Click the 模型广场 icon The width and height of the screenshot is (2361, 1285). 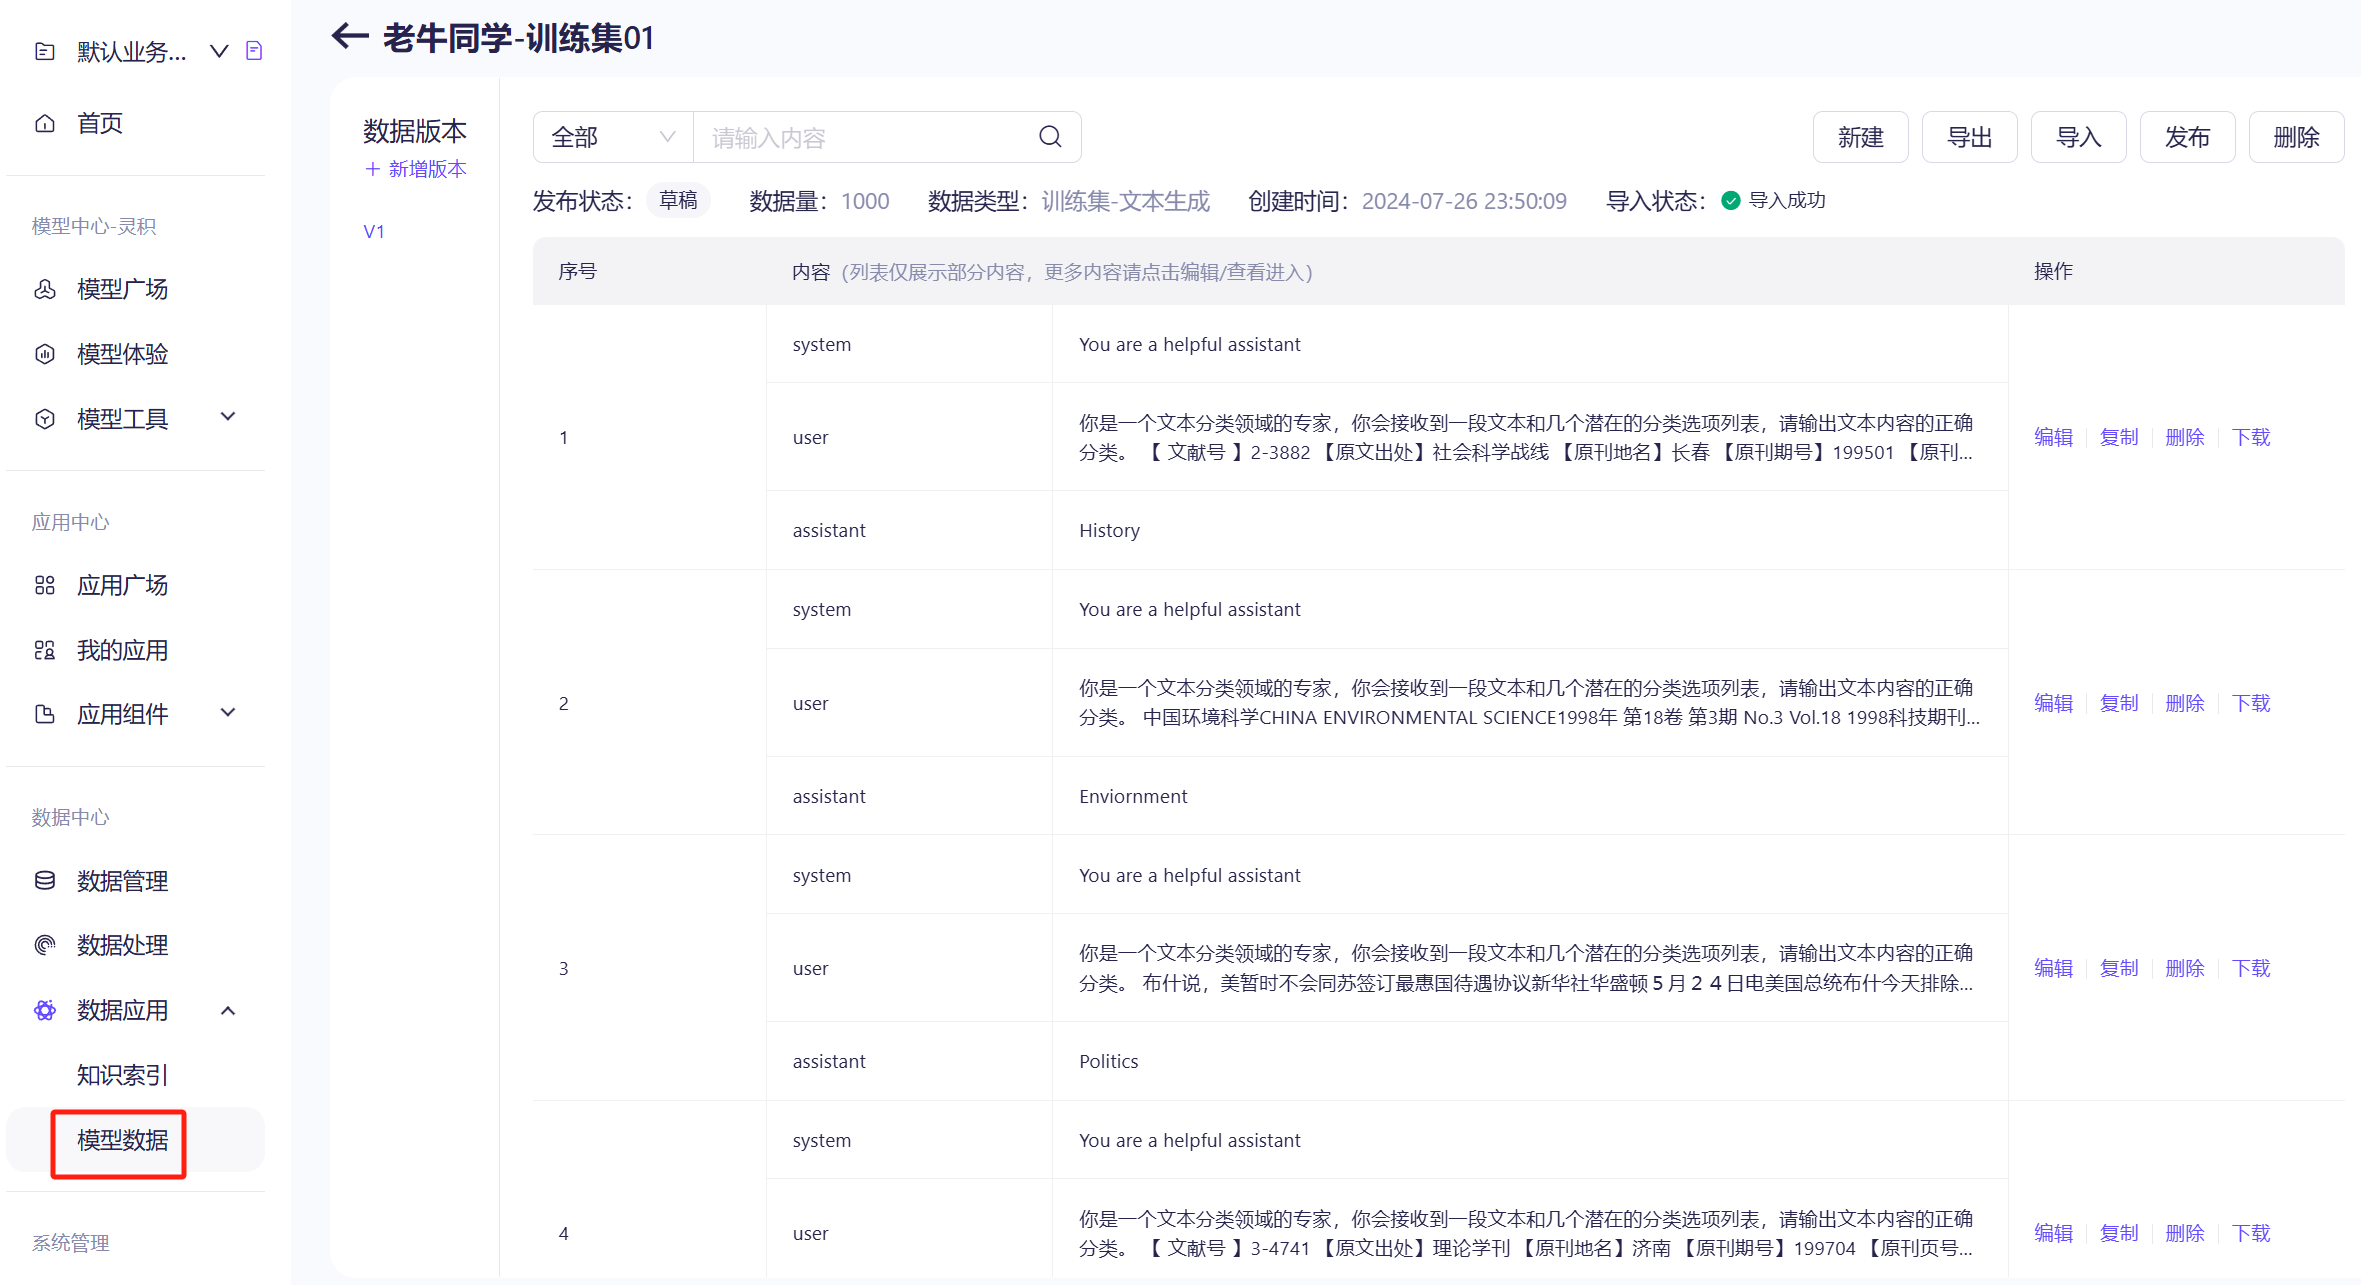coord(45,289)
